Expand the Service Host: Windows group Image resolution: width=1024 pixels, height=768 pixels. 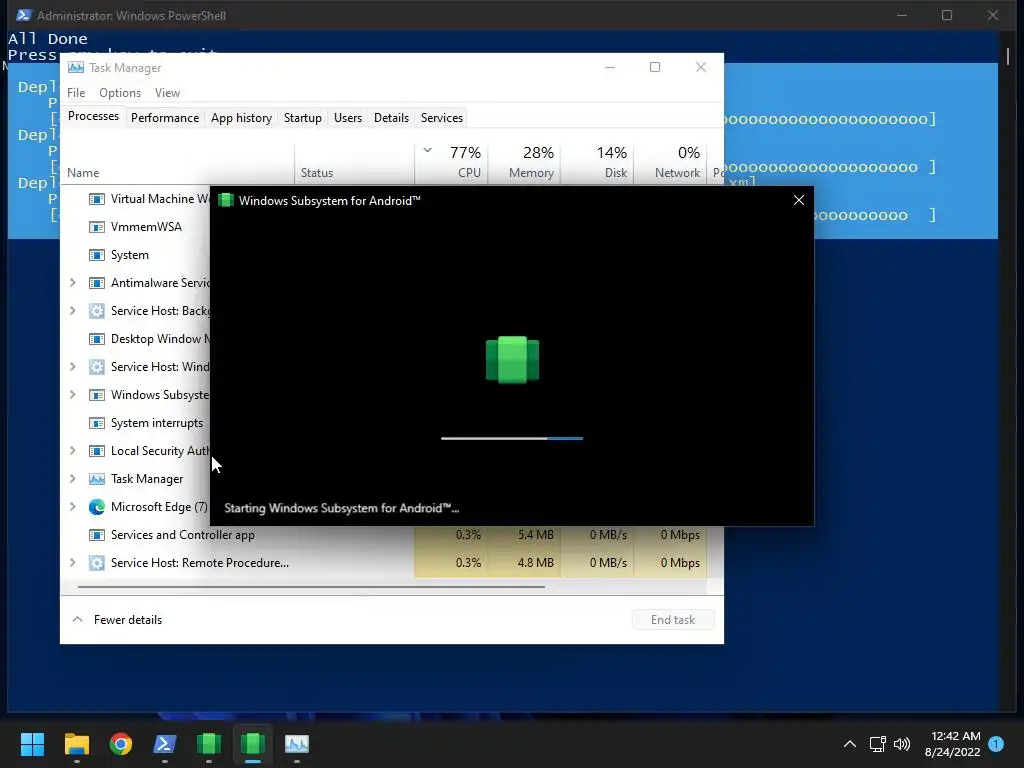pyautogui.click(x=72, y=367)
